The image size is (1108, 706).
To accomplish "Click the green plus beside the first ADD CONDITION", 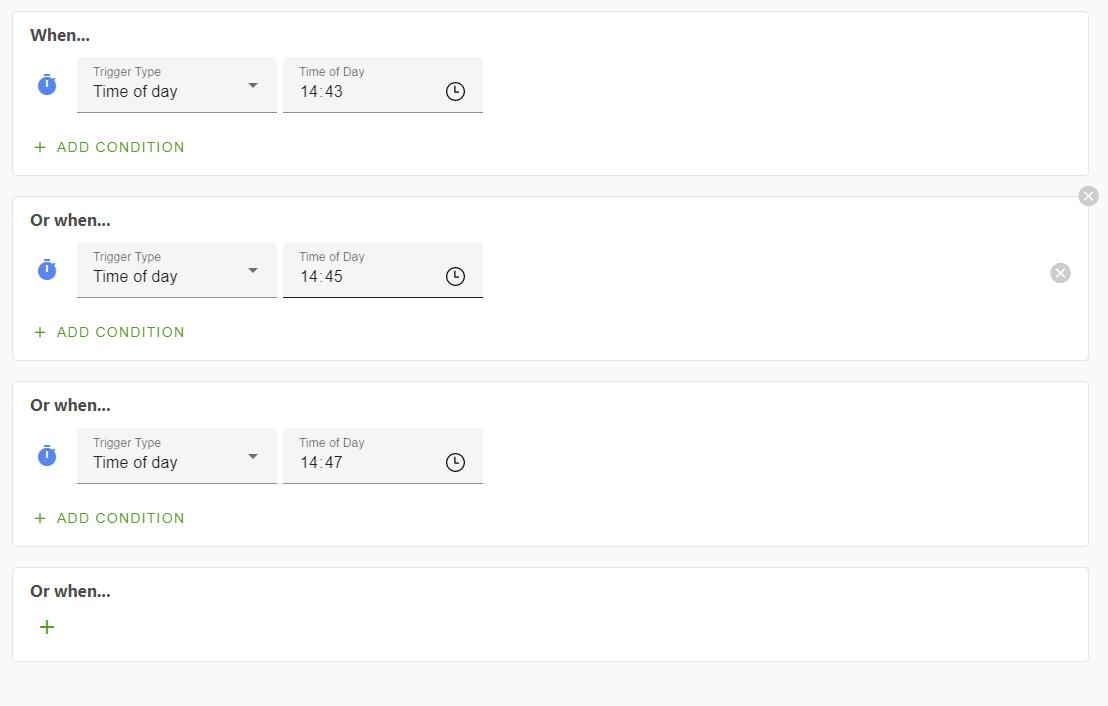I will pyautogui.click(x=39, y=147).
